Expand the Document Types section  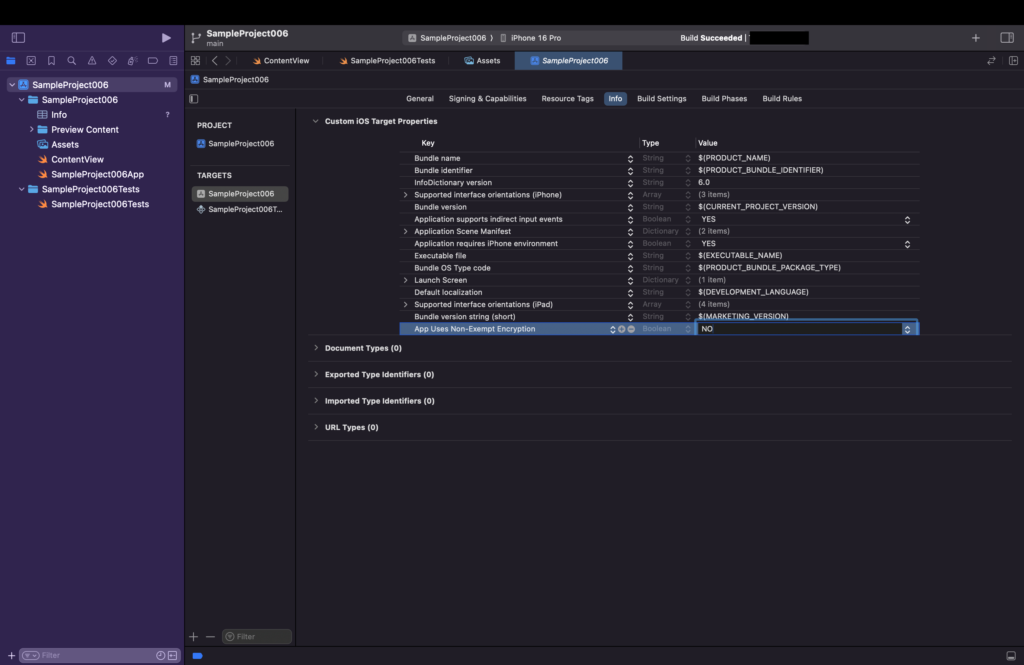316,348
